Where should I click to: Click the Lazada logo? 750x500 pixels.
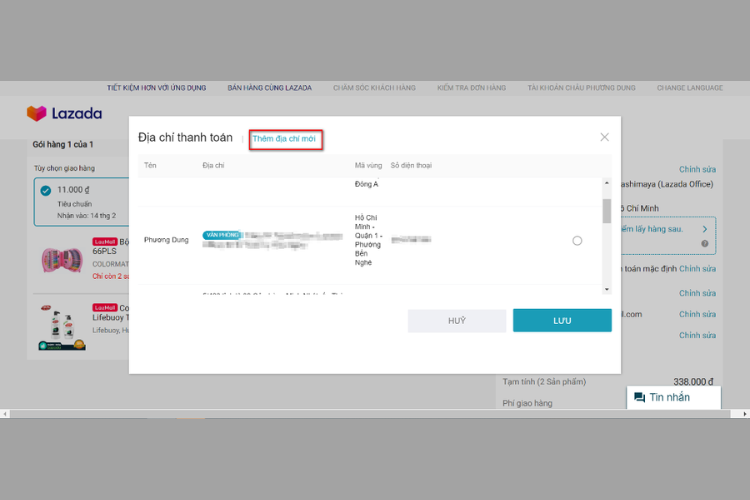click(64, 113)
